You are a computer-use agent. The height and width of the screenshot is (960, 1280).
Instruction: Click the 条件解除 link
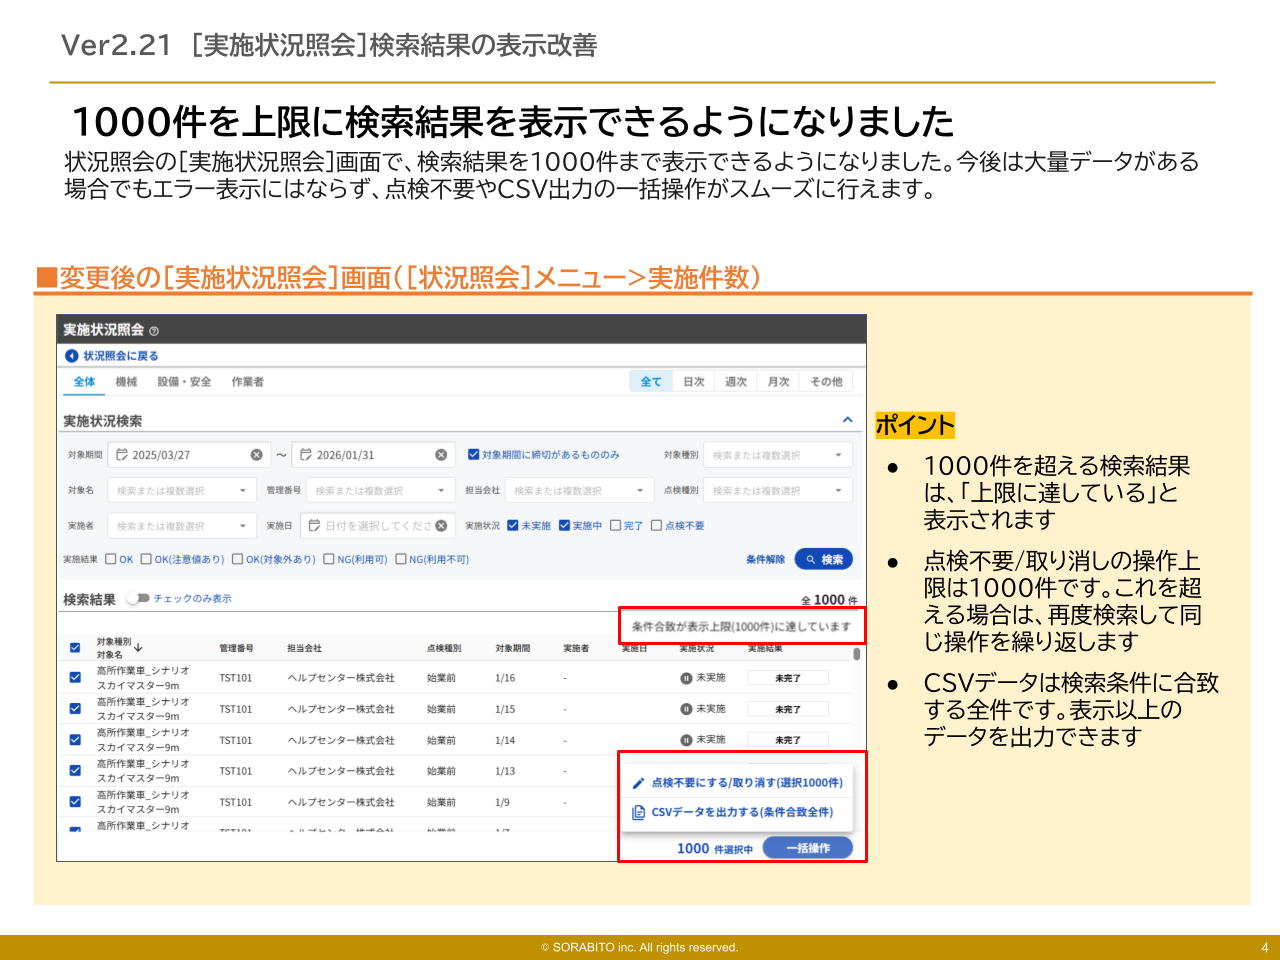pyautogui.click(x=765, y=560)
